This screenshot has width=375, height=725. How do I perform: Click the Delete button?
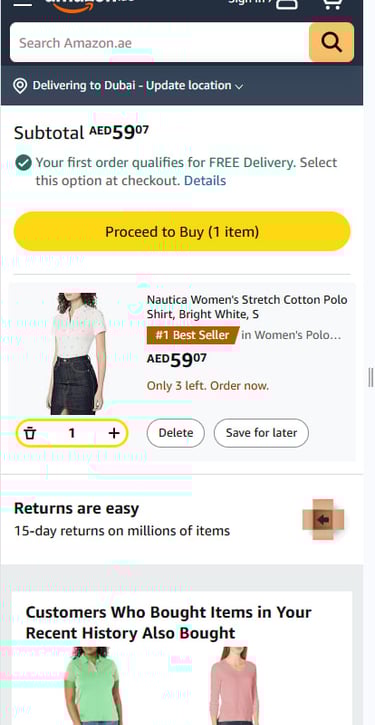coord(176,433)
